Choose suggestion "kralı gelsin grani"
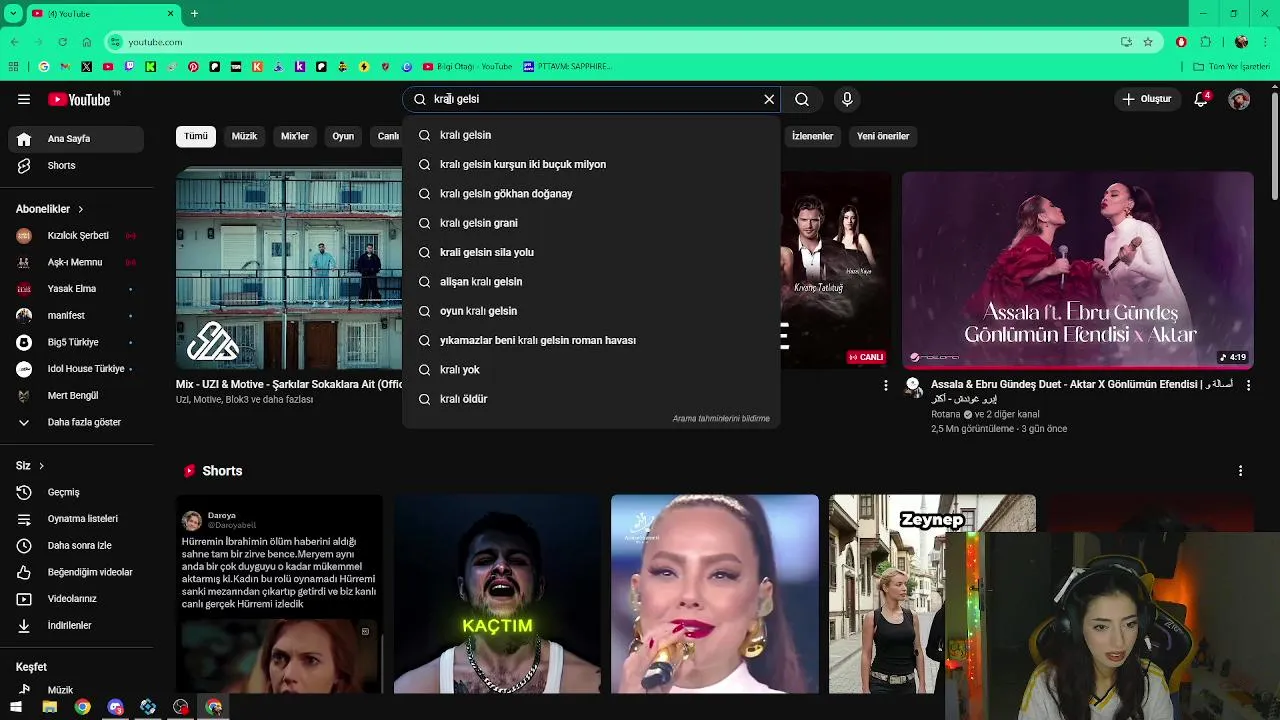This screenshot has height=720, width=1280. (x=591, y=223)
